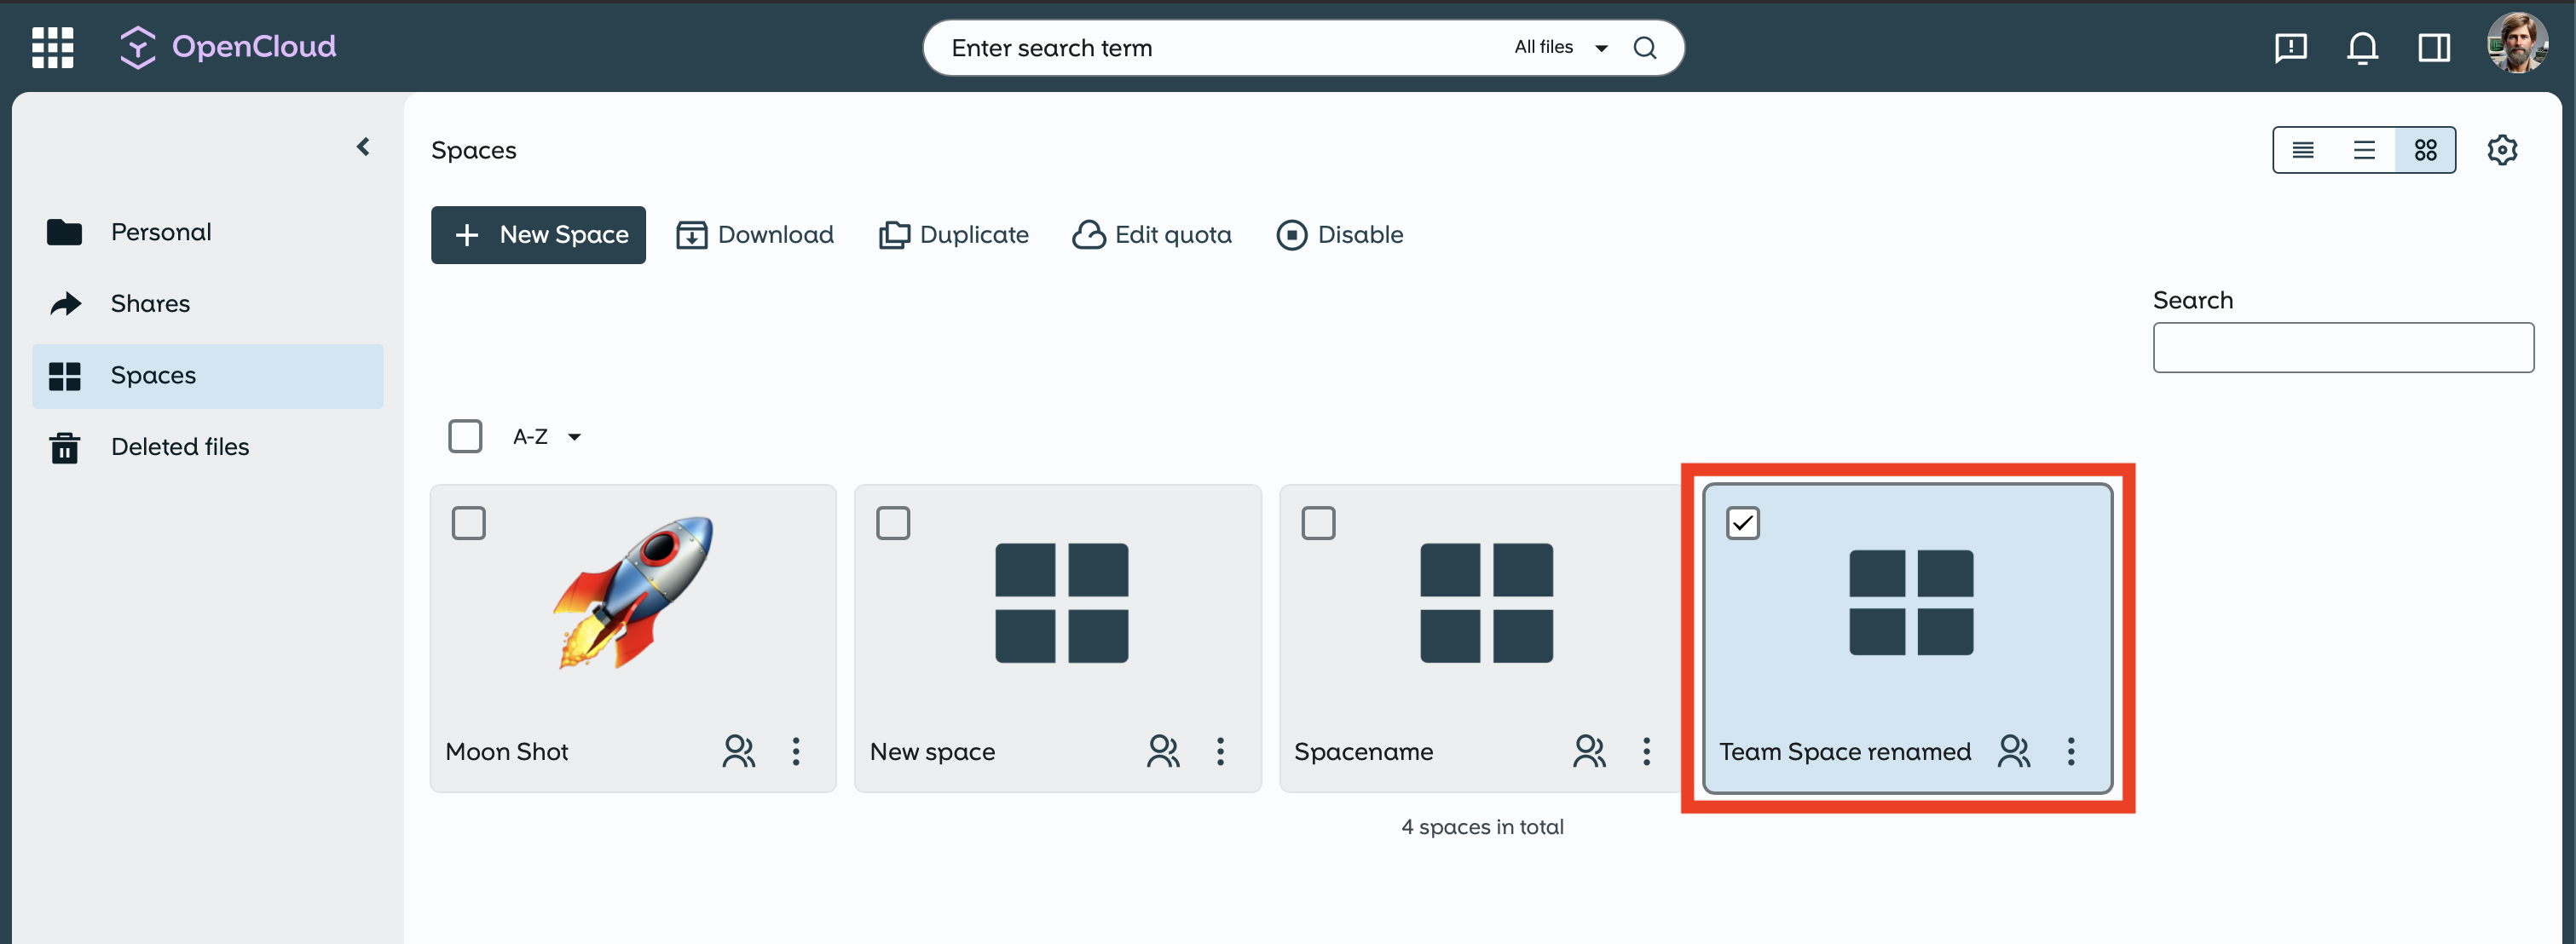Uncheck the Team Space renamed checkbox
The image size is (2576, 944).
click(x=1742, y=523)
